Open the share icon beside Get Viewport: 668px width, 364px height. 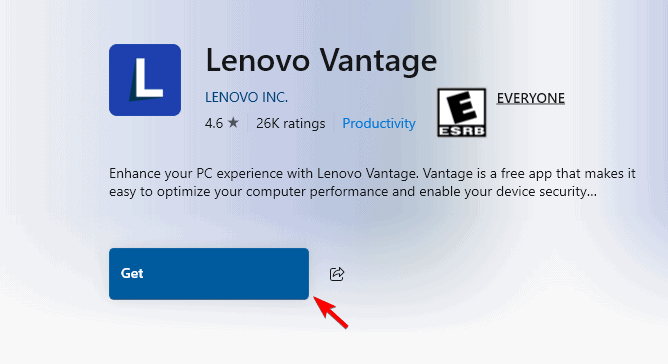coord(337,274)
